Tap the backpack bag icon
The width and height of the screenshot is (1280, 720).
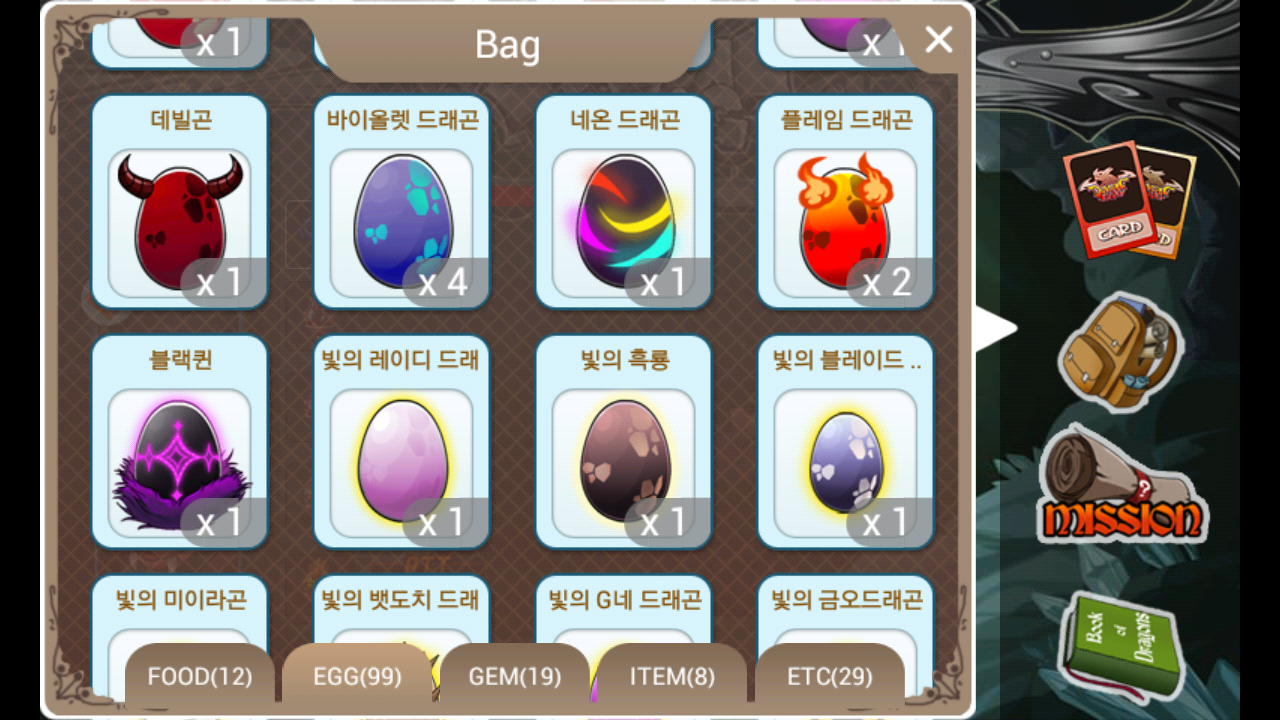[x=1121, y=352]
